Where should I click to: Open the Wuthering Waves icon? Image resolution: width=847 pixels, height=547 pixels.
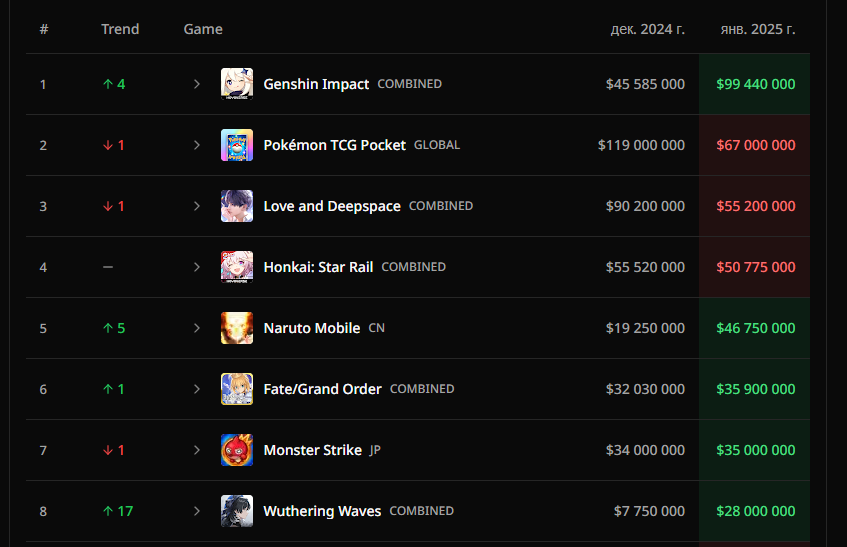[x=237, y=511]
